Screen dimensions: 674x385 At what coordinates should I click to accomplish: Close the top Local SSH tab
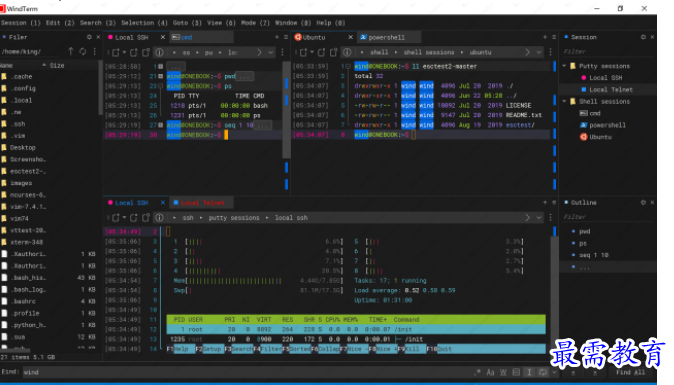[162, 37]
